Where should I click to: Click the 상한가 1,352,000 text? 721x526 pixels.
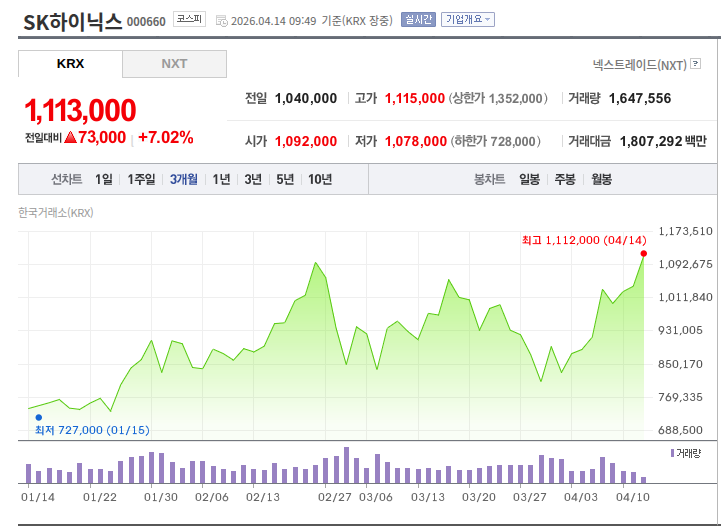[498, 98]
